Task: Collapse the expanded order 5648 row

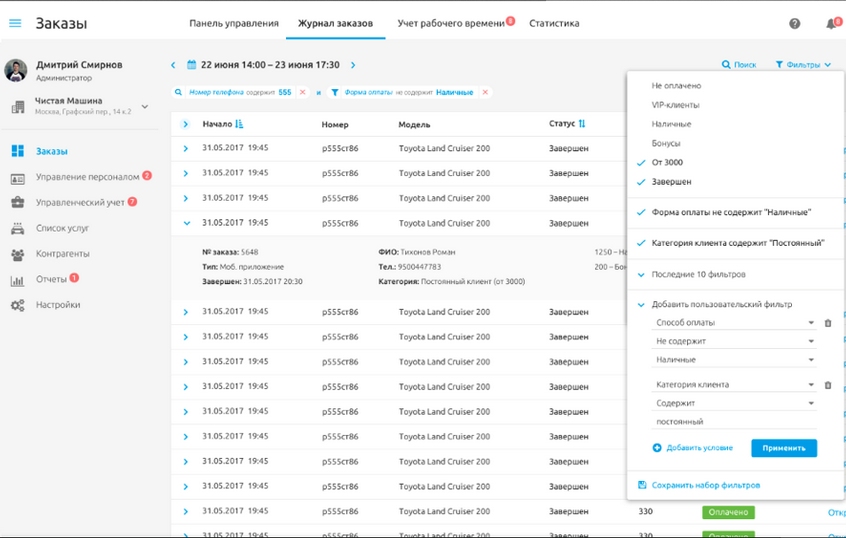Action: [x=186, y=223]
